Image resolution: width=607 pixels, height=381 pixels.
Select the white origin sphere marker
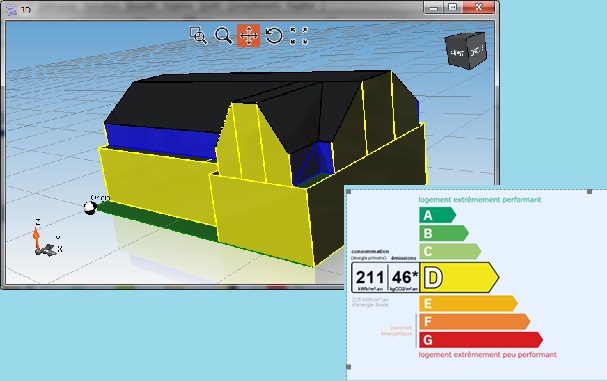pyautogui.click(x=90, y=208)
